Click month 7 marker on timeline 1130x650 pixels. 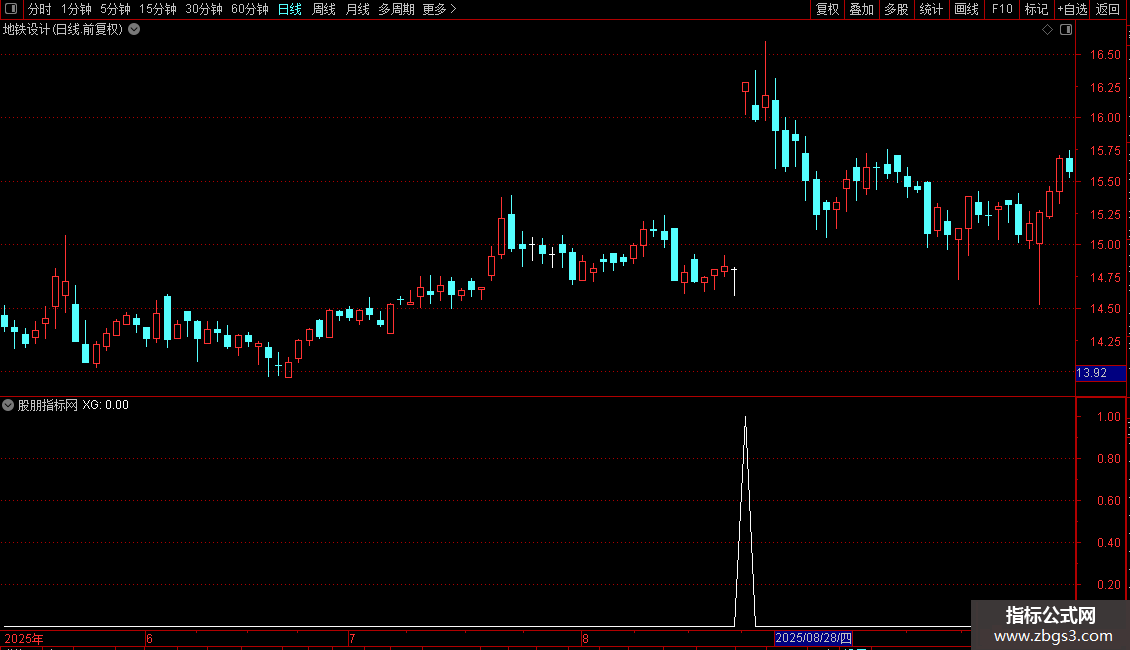point(352,638)
